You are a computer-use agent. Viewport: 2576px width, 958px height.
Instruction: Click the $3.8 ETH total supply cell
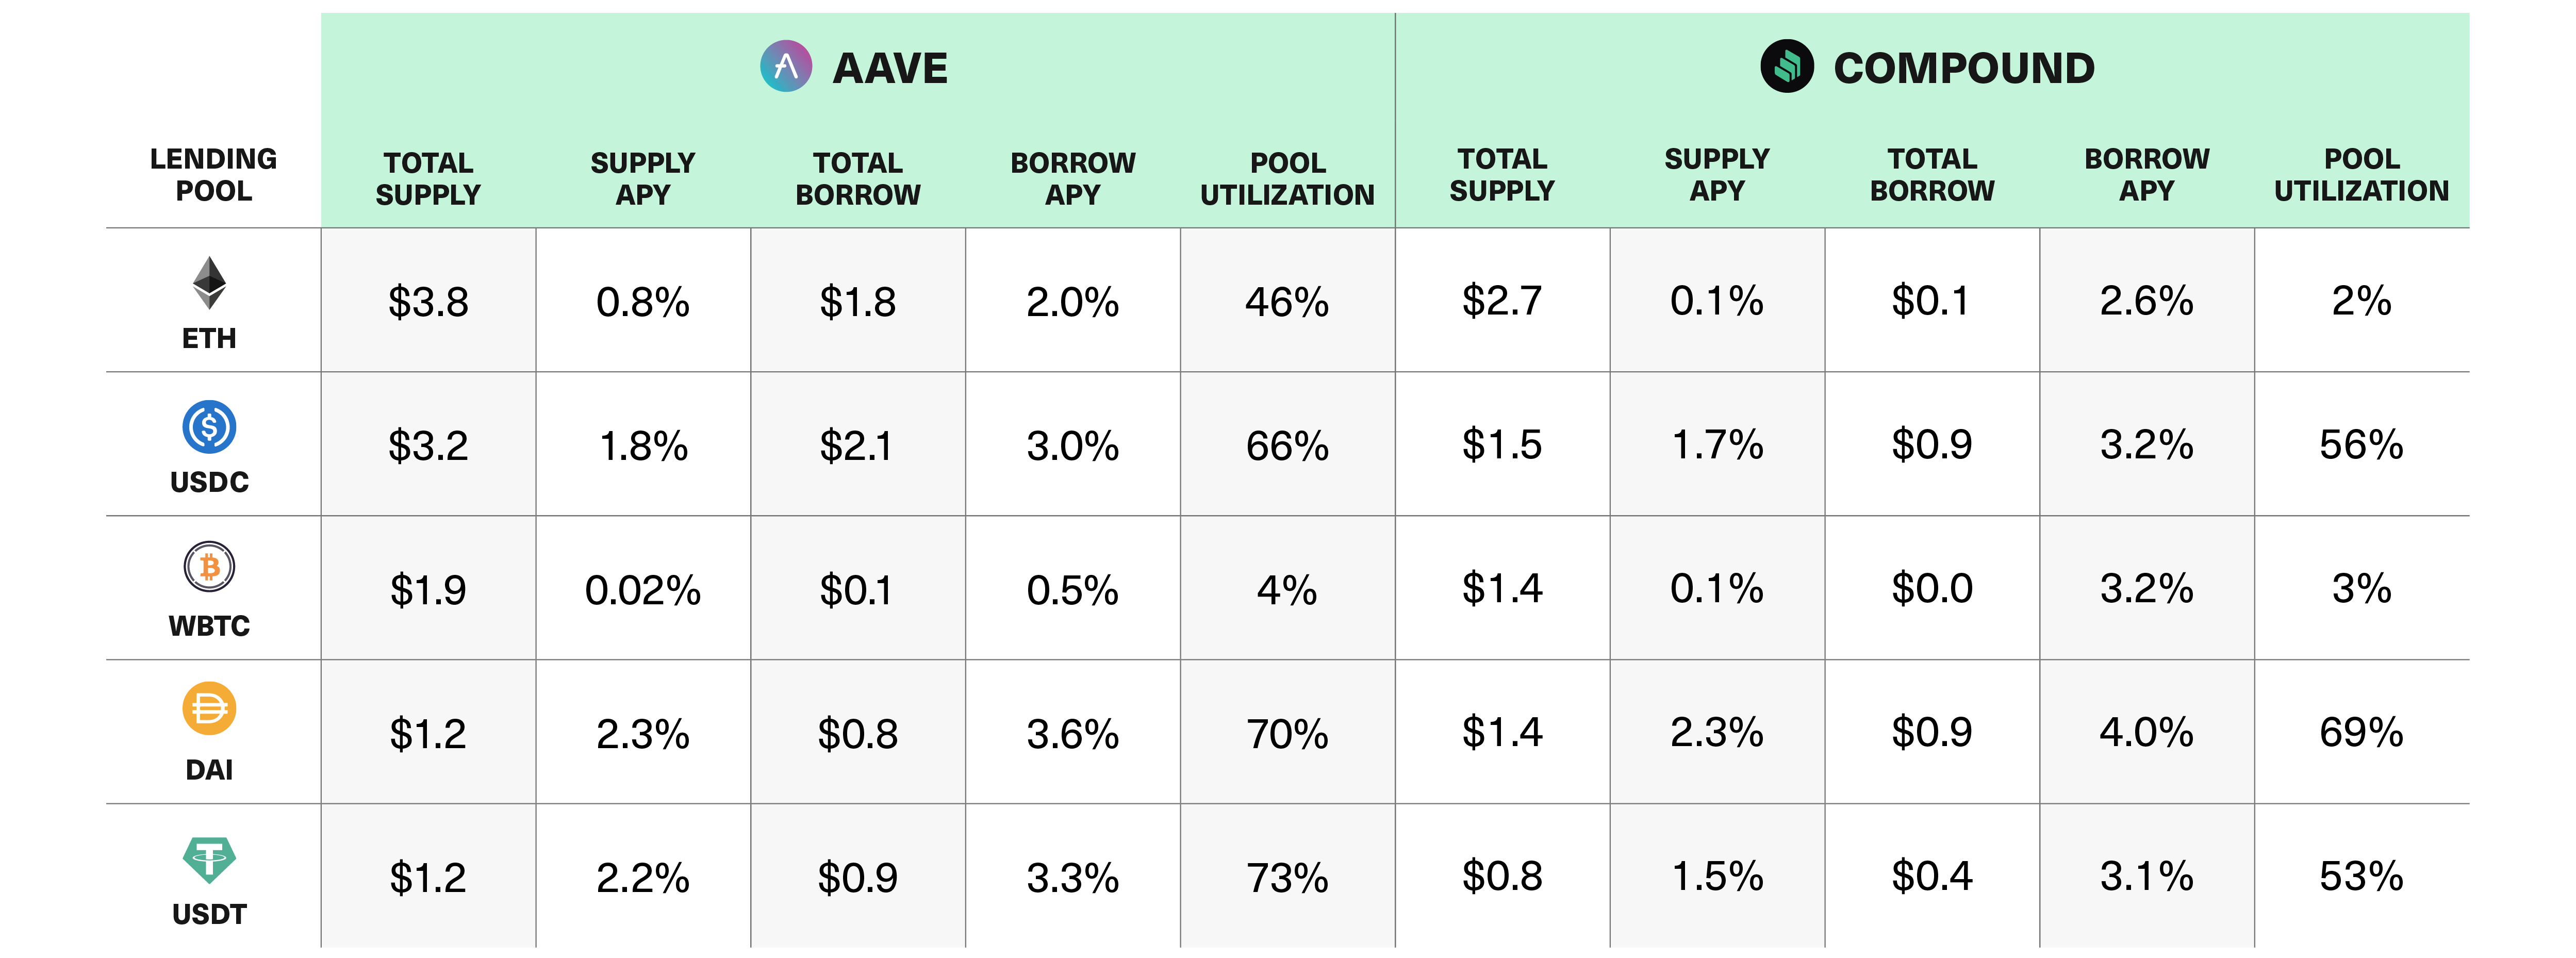428,301
